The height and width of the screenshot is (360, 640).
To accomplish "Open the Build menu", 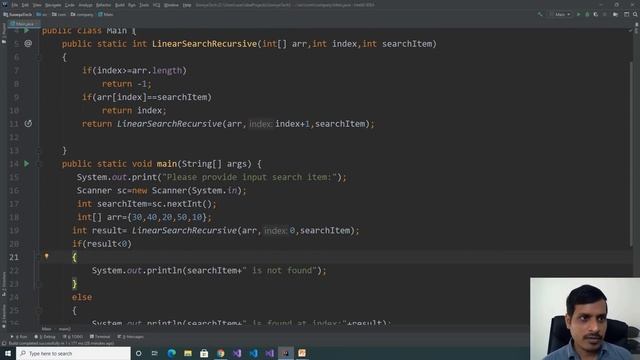I will click(120, 5).
